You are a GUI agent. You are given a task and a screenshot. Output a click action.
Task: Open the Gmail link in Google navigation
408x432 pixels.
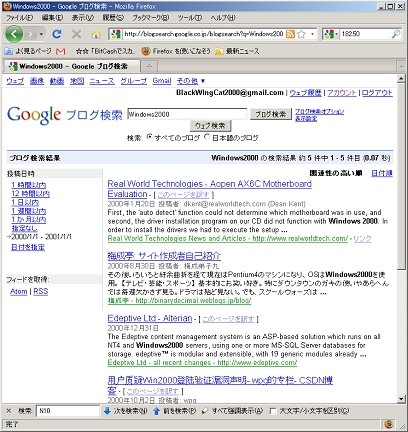click(162, 81)
